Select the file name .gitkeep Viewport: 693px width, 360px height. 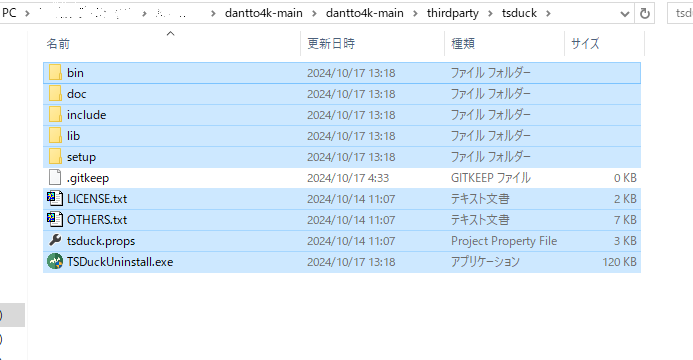(88, 178)
